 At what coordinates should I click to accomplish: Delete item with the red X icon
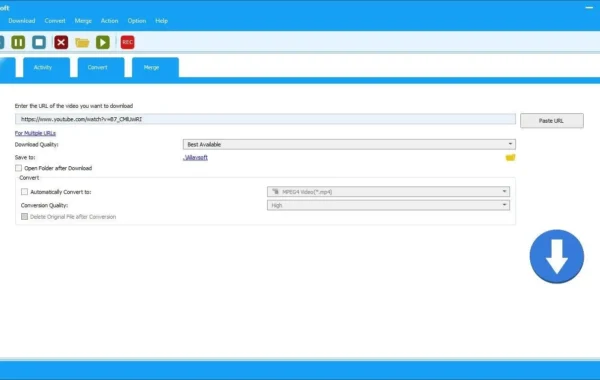pos(61,42)
